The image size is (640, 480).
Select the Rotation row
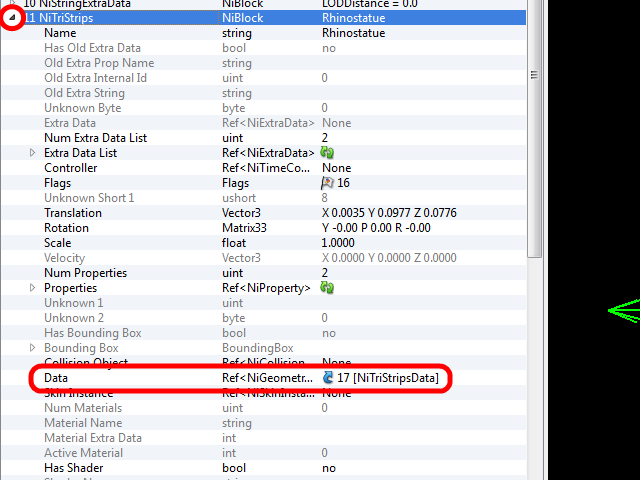click(x=66, y=228)
